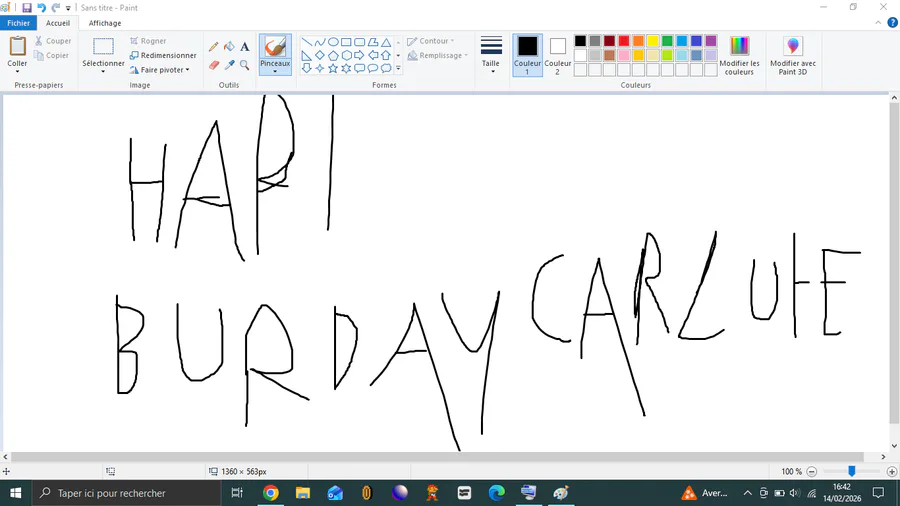Click the Pinceaux brush icon
The image size is (900, 506).
(x=275, y=46)
